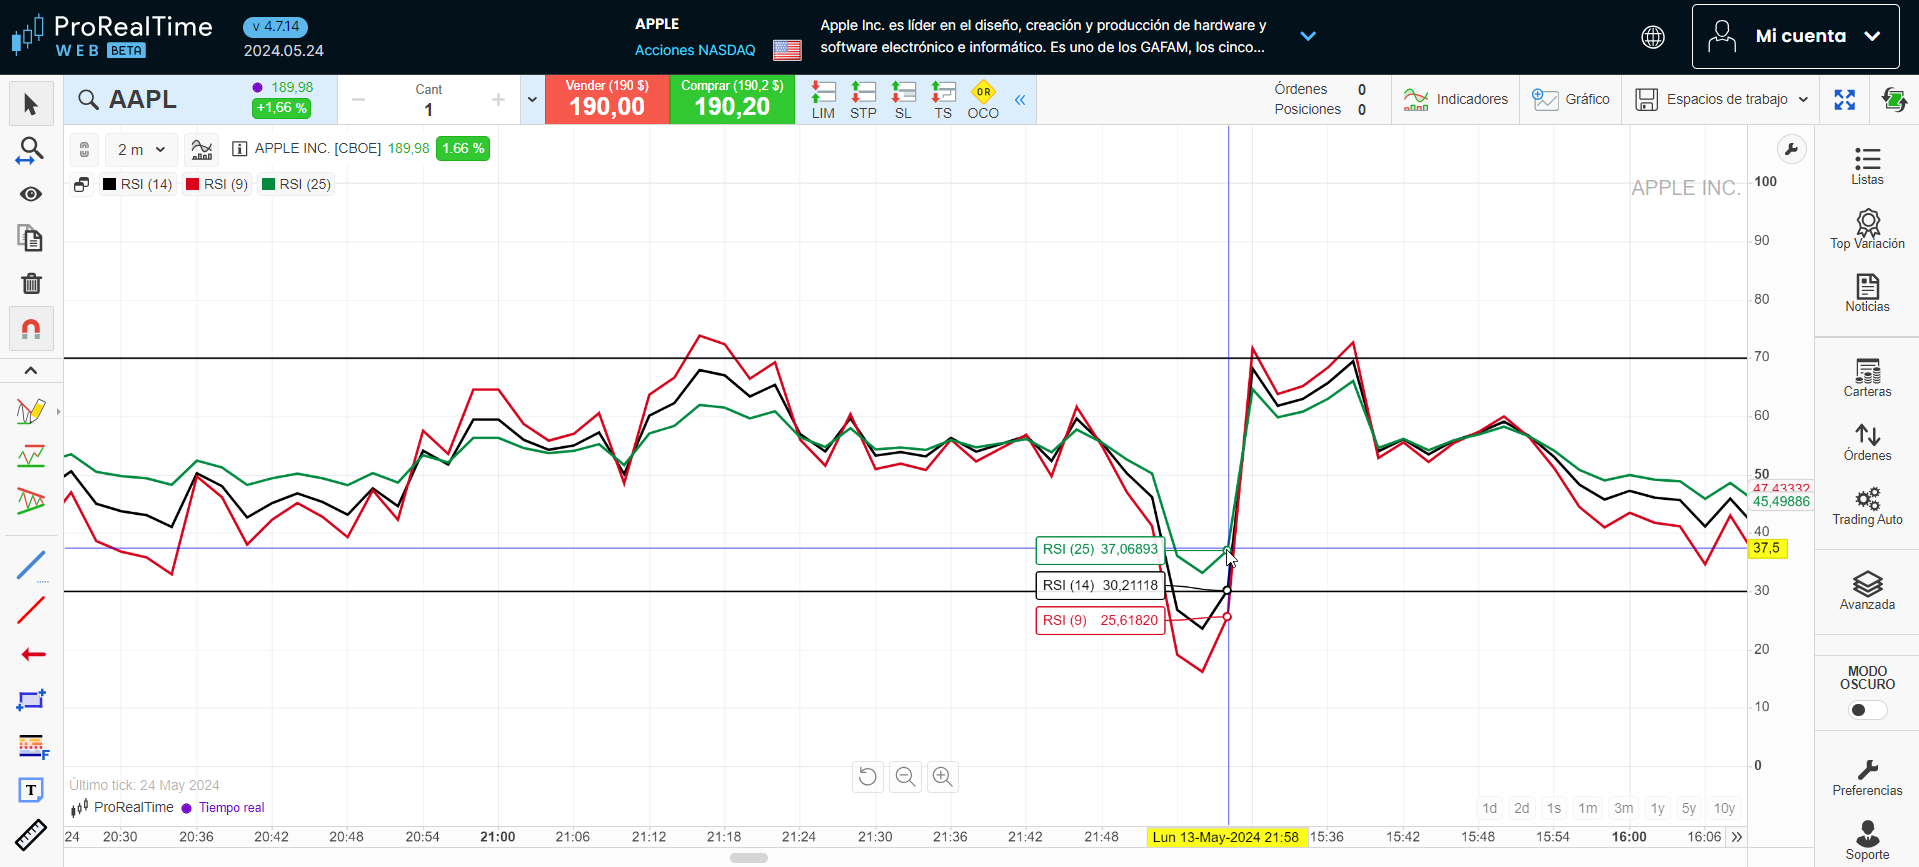Click the Vender 190,00 button
This screenshot has height=867, width=1919.
pyautogui.click(x=607, y=100)
